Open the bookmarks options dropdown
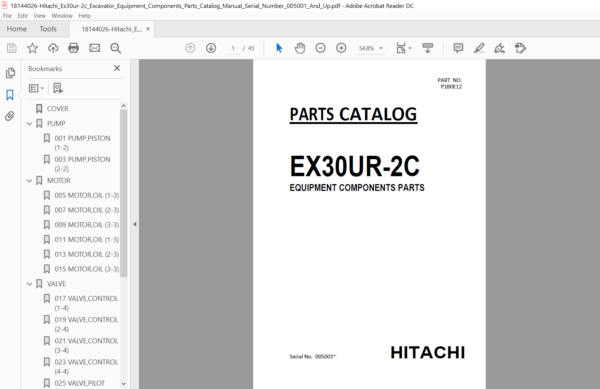Screen dimensions: 600x389 (36, 88)
